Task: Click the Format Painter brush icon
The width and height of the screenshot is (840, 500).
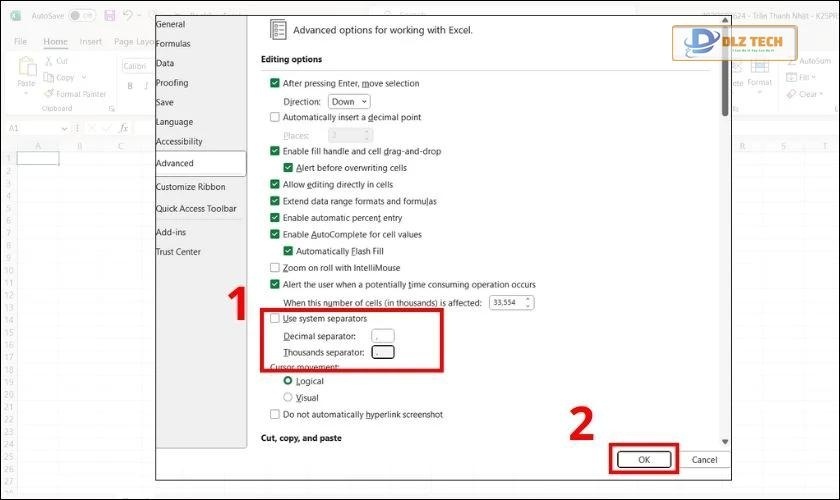Action: [50, 94]
